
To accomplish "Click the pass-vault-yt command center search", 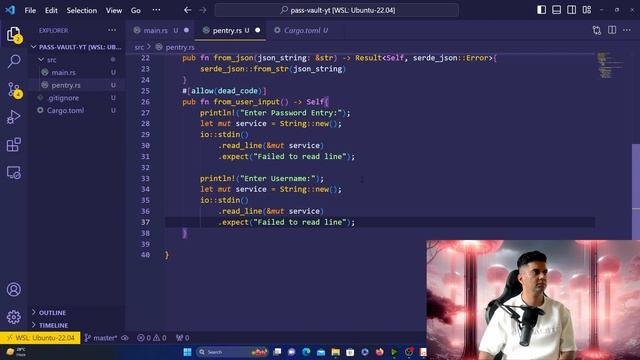I will [337, 10].
